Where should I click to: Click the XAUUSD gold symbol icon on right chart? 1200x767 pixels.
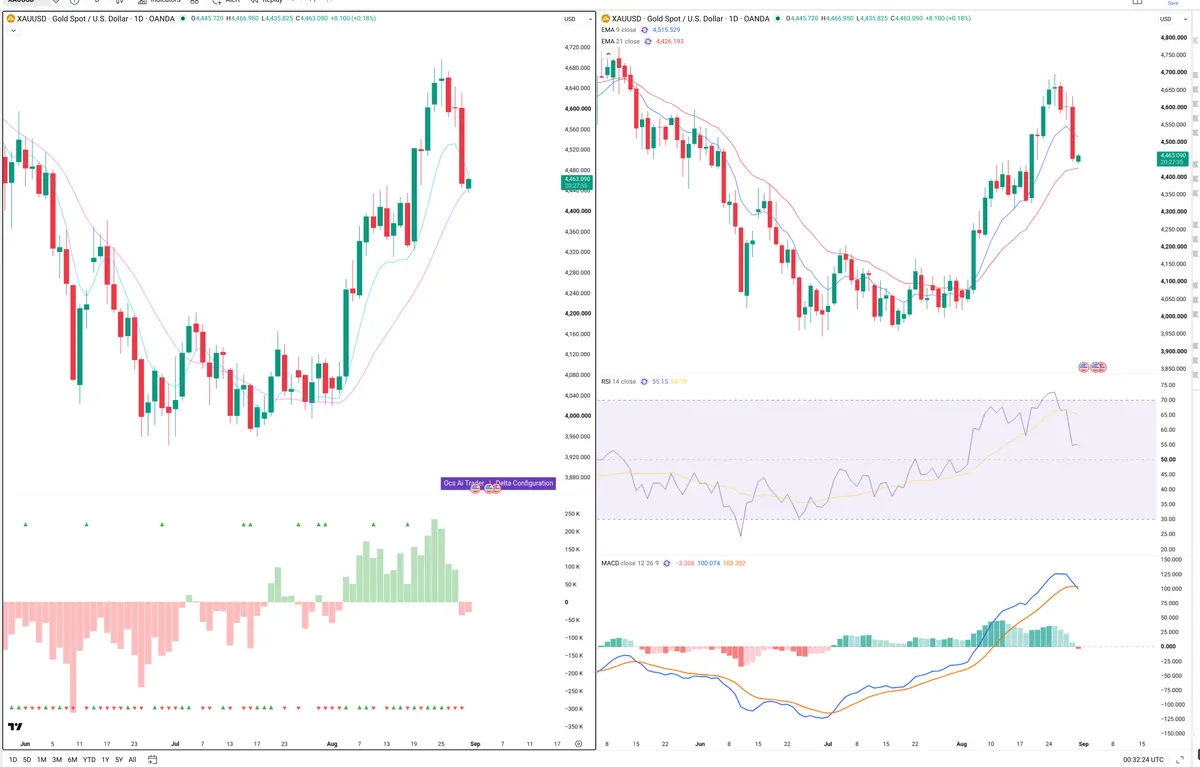[605, 19]
